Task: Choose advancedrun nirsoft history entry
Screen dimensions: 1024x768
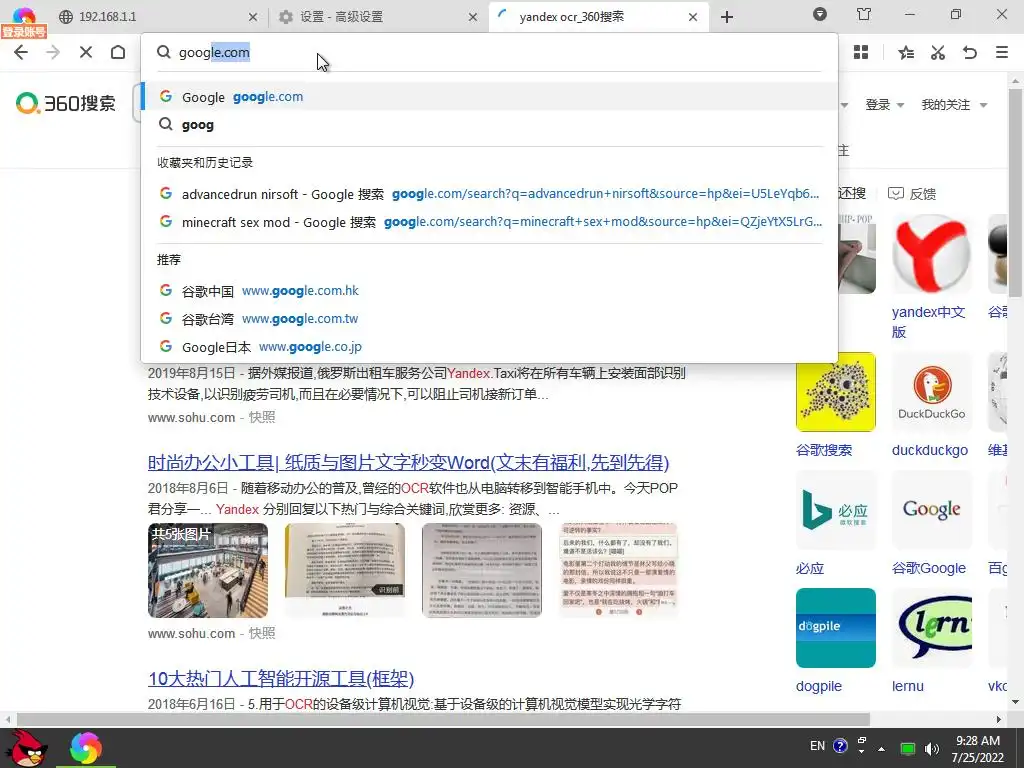Action: click(489, 194)
